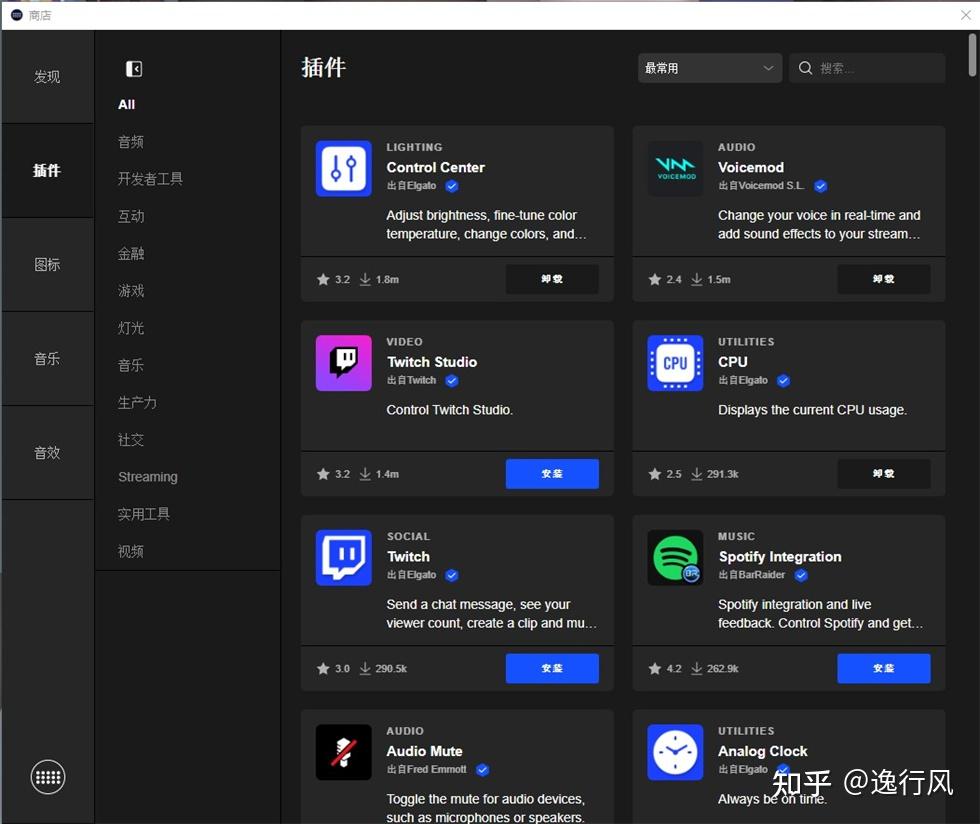Select the 开发者工具 category
Viewport: 980px width, 824px height.
(x=150, y=179)
